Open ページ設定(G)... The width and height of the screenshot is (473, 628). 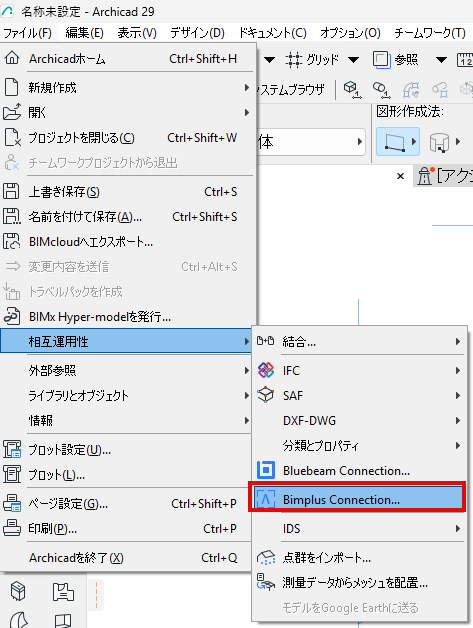(127, 503)
